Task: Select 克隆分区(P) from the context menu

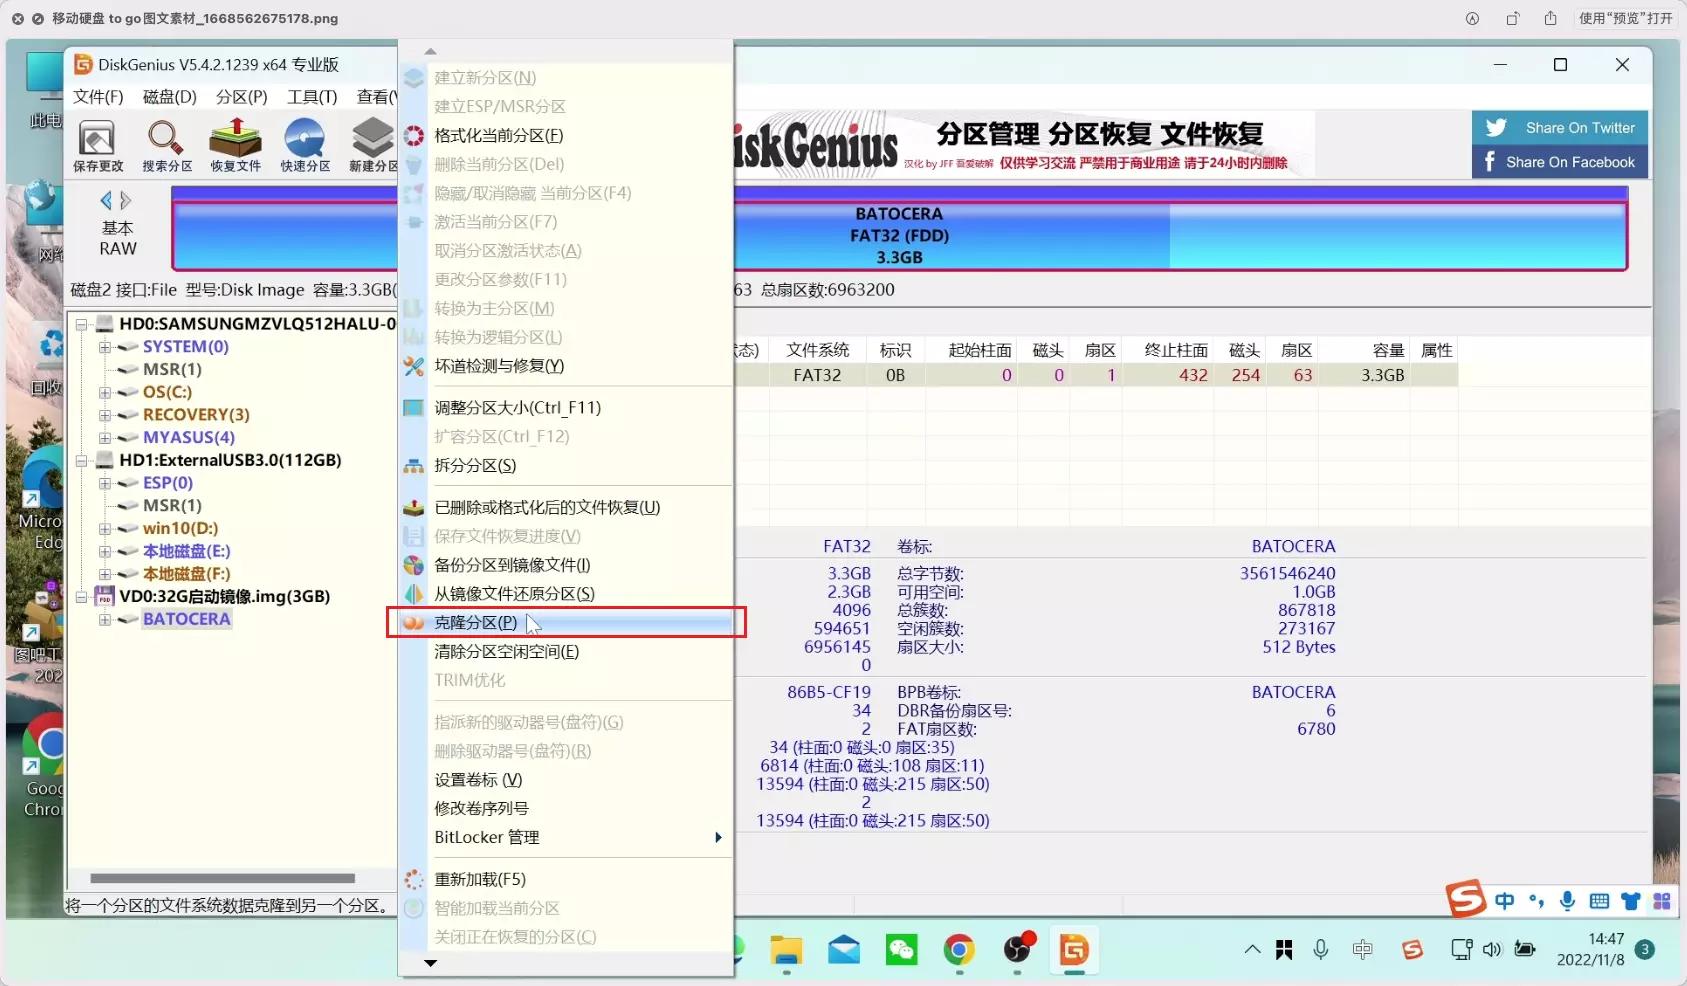Action: pyautogui.click(x=478, y=621)
